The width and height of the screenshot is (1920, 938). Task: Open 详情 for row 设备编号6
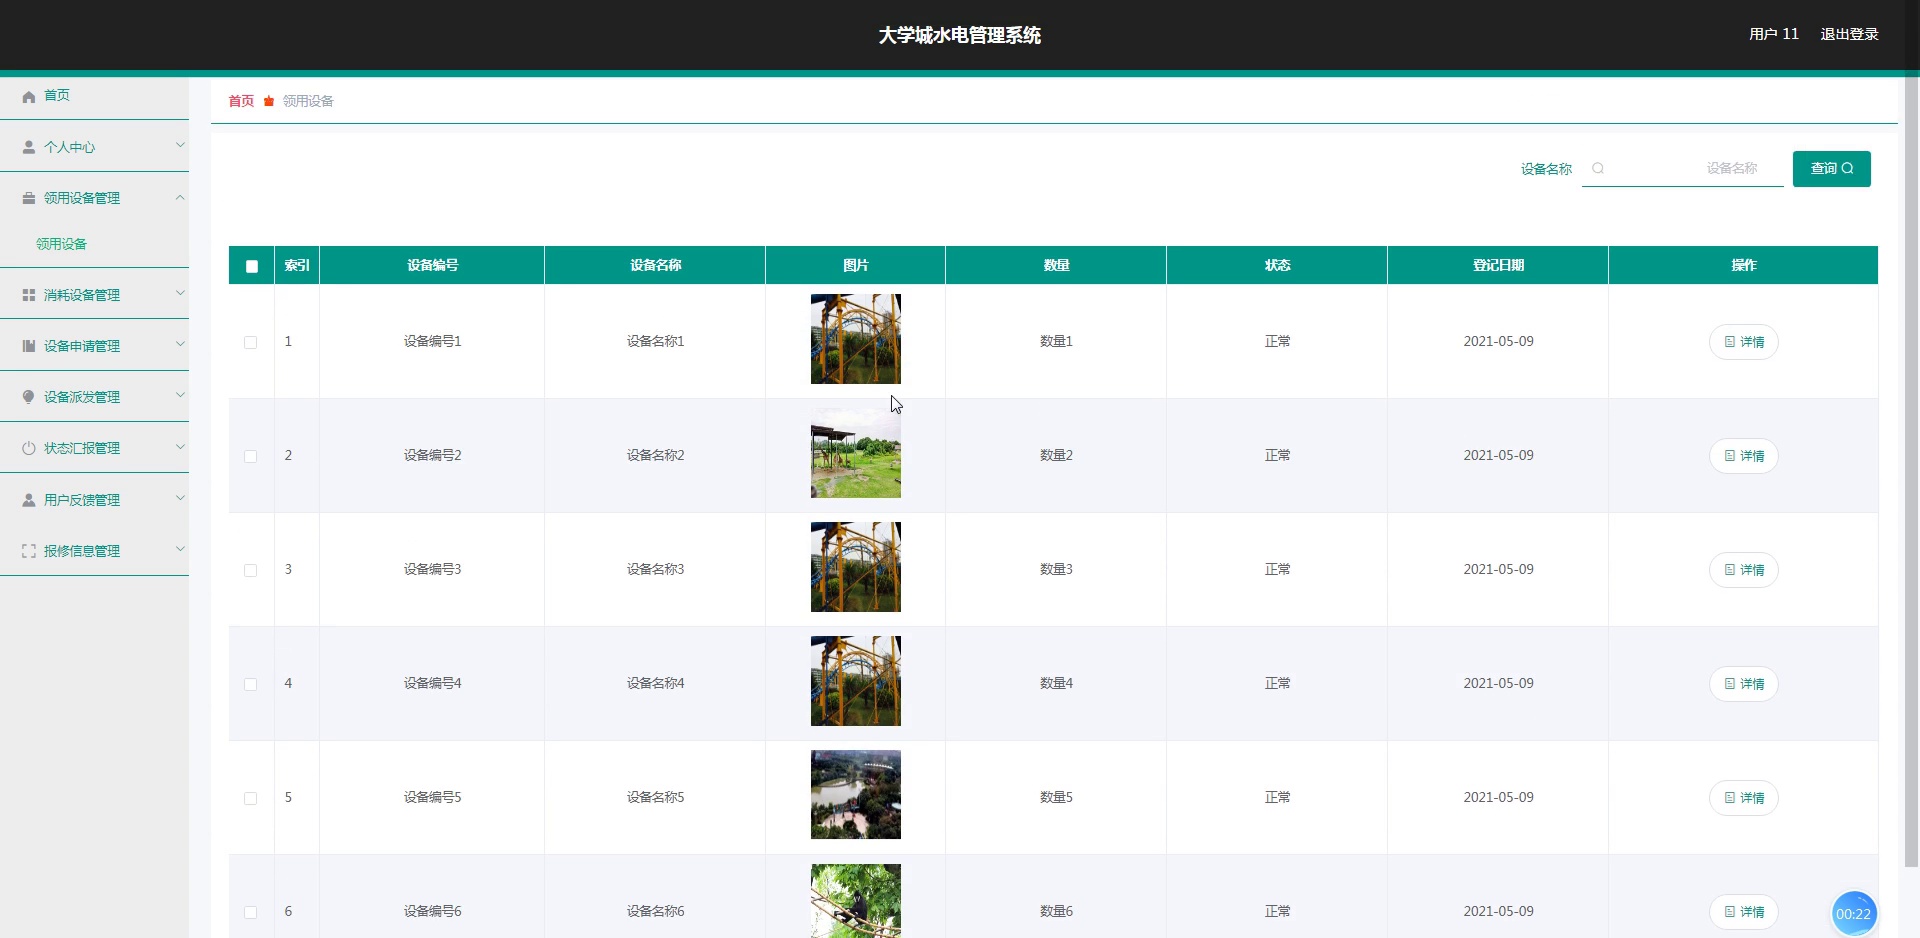tap(1743, 912)
